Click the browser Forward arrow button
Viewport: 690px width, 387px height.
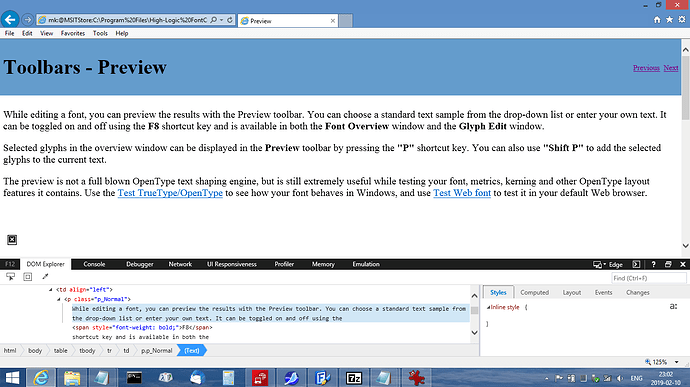[27, 20]
